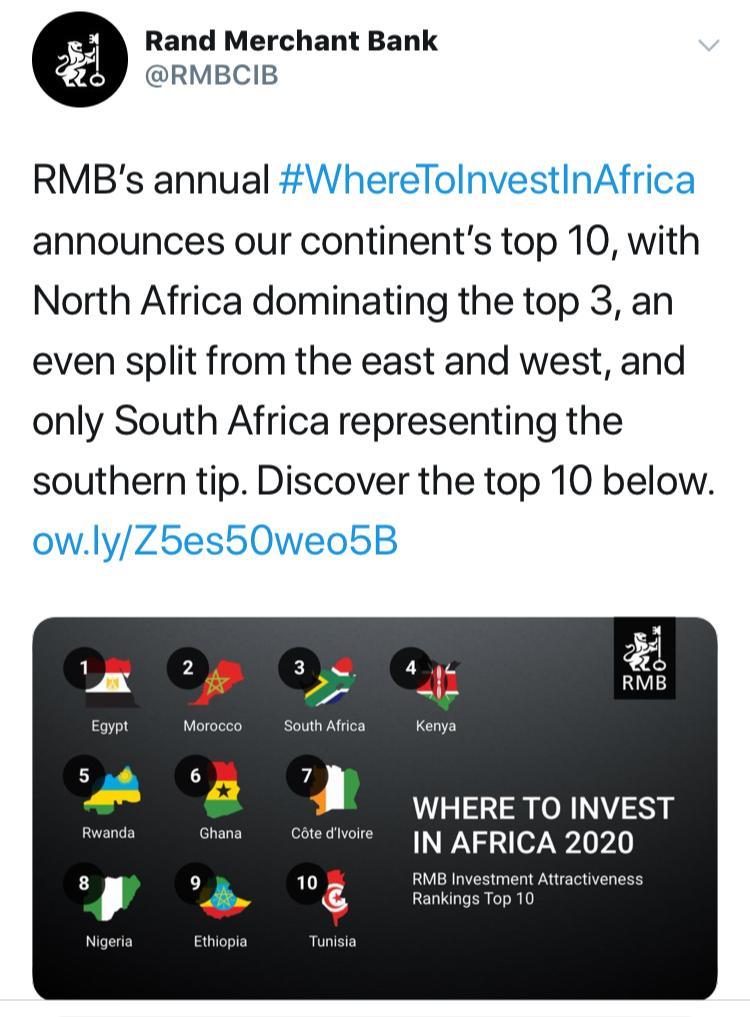Image resolution: width=750 pixels, height=1017 pixels.
Task: Tap the Côte d'Ivoire flag icon
Action: pyautogui.click(x=334, y=790)
